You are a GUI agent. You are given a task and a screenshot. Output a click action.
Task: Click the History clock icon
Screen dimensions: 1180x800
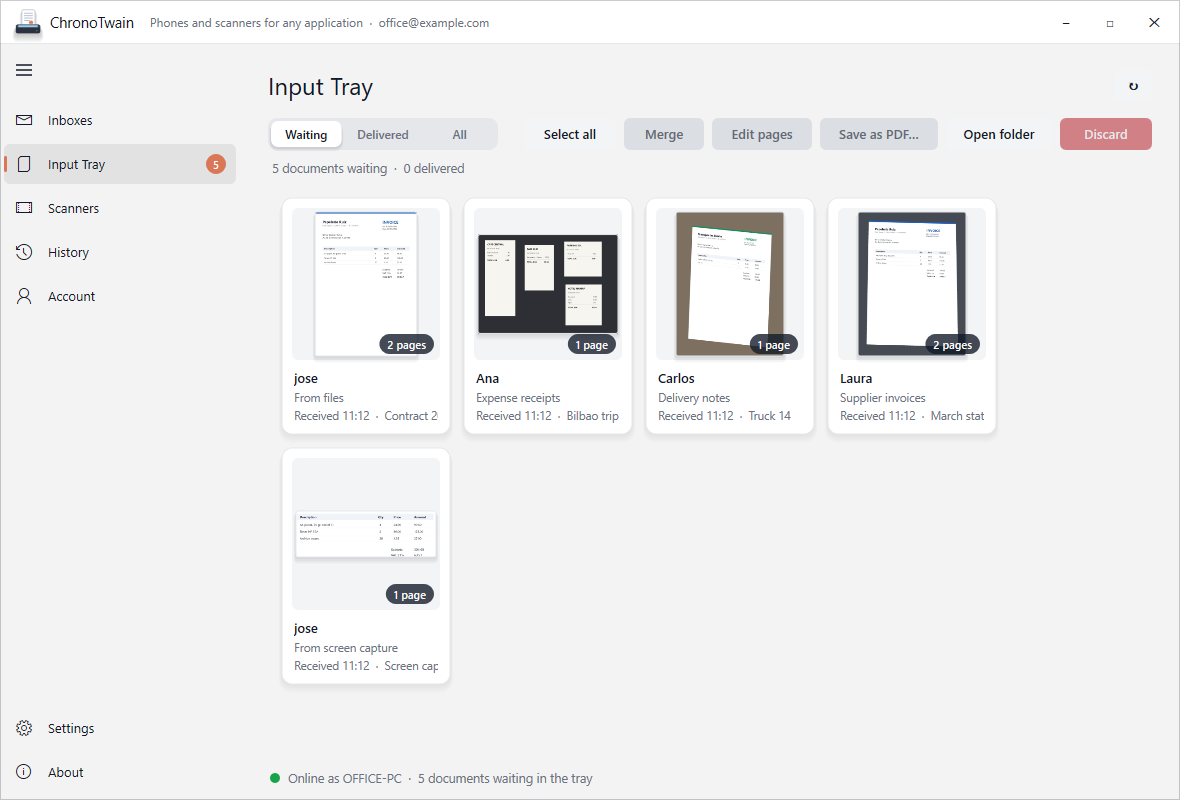pos(24,252)
